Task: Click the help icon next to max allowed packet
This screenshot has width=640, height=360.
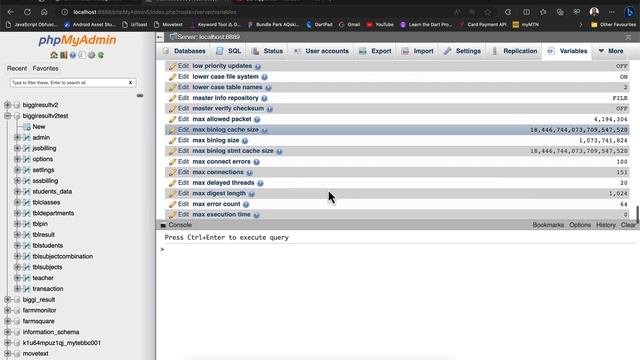Action: coord(257,120)
